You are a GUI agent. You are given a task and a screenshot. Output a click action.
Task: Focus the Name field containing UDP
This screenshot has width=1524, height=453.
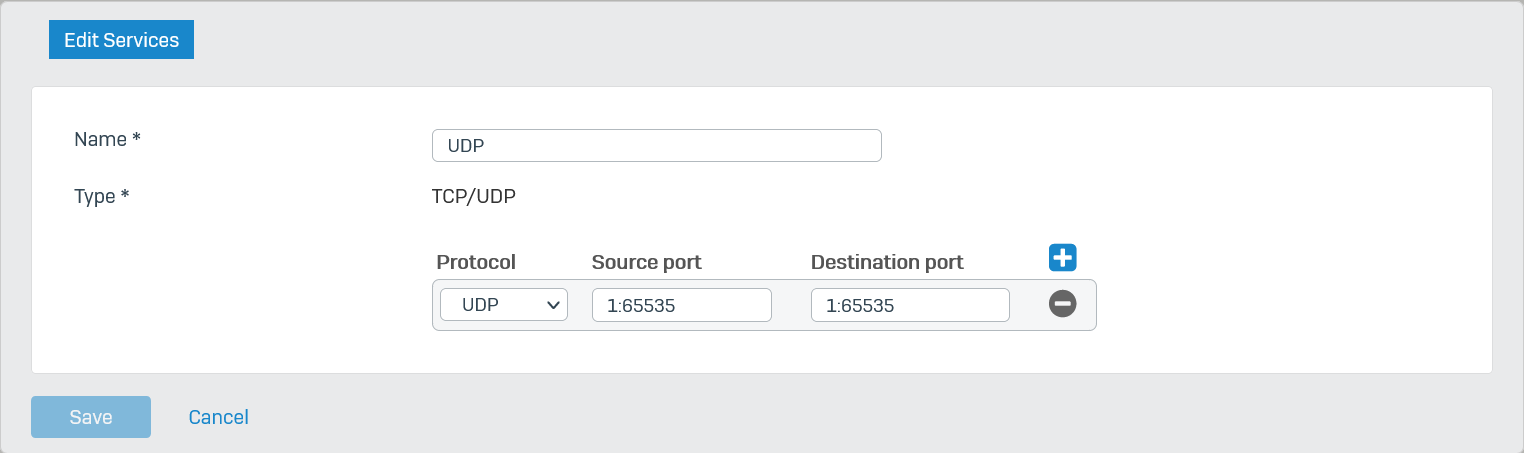[656, 145]
